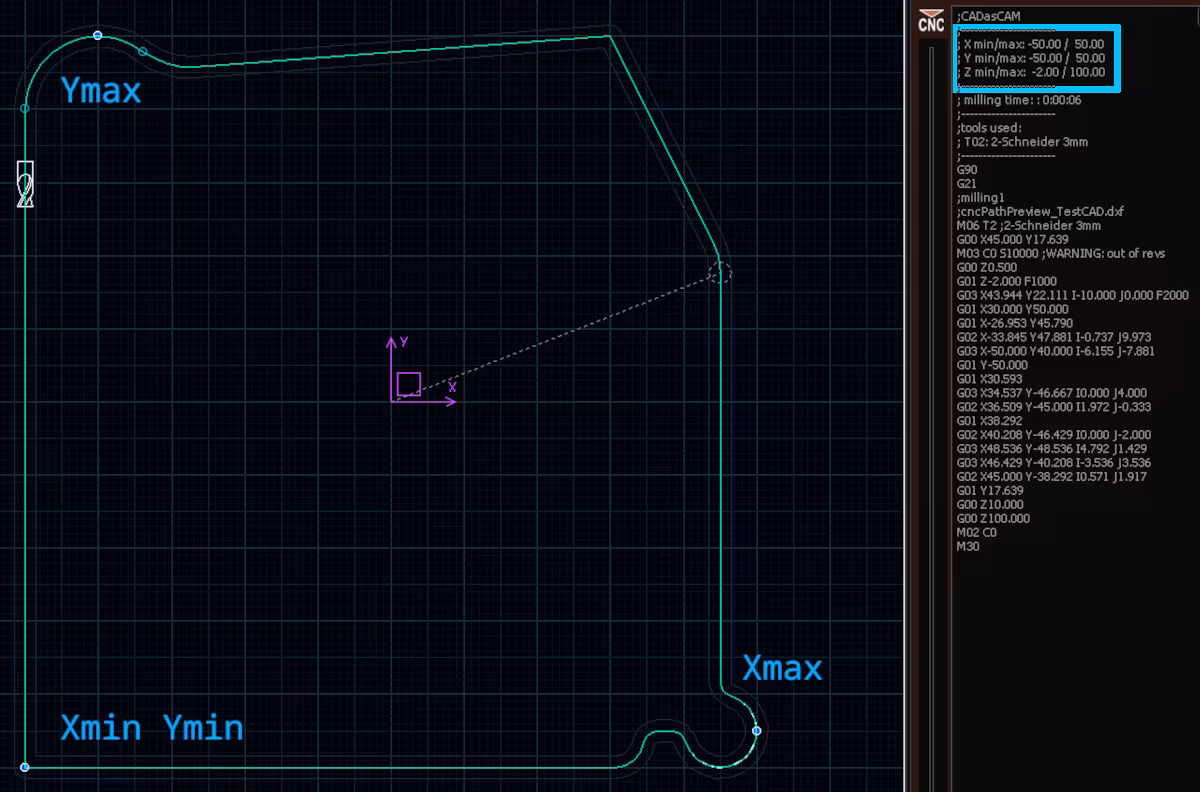Click the '; T02: 2-Schneider 3mm' line

point(1022,142)
